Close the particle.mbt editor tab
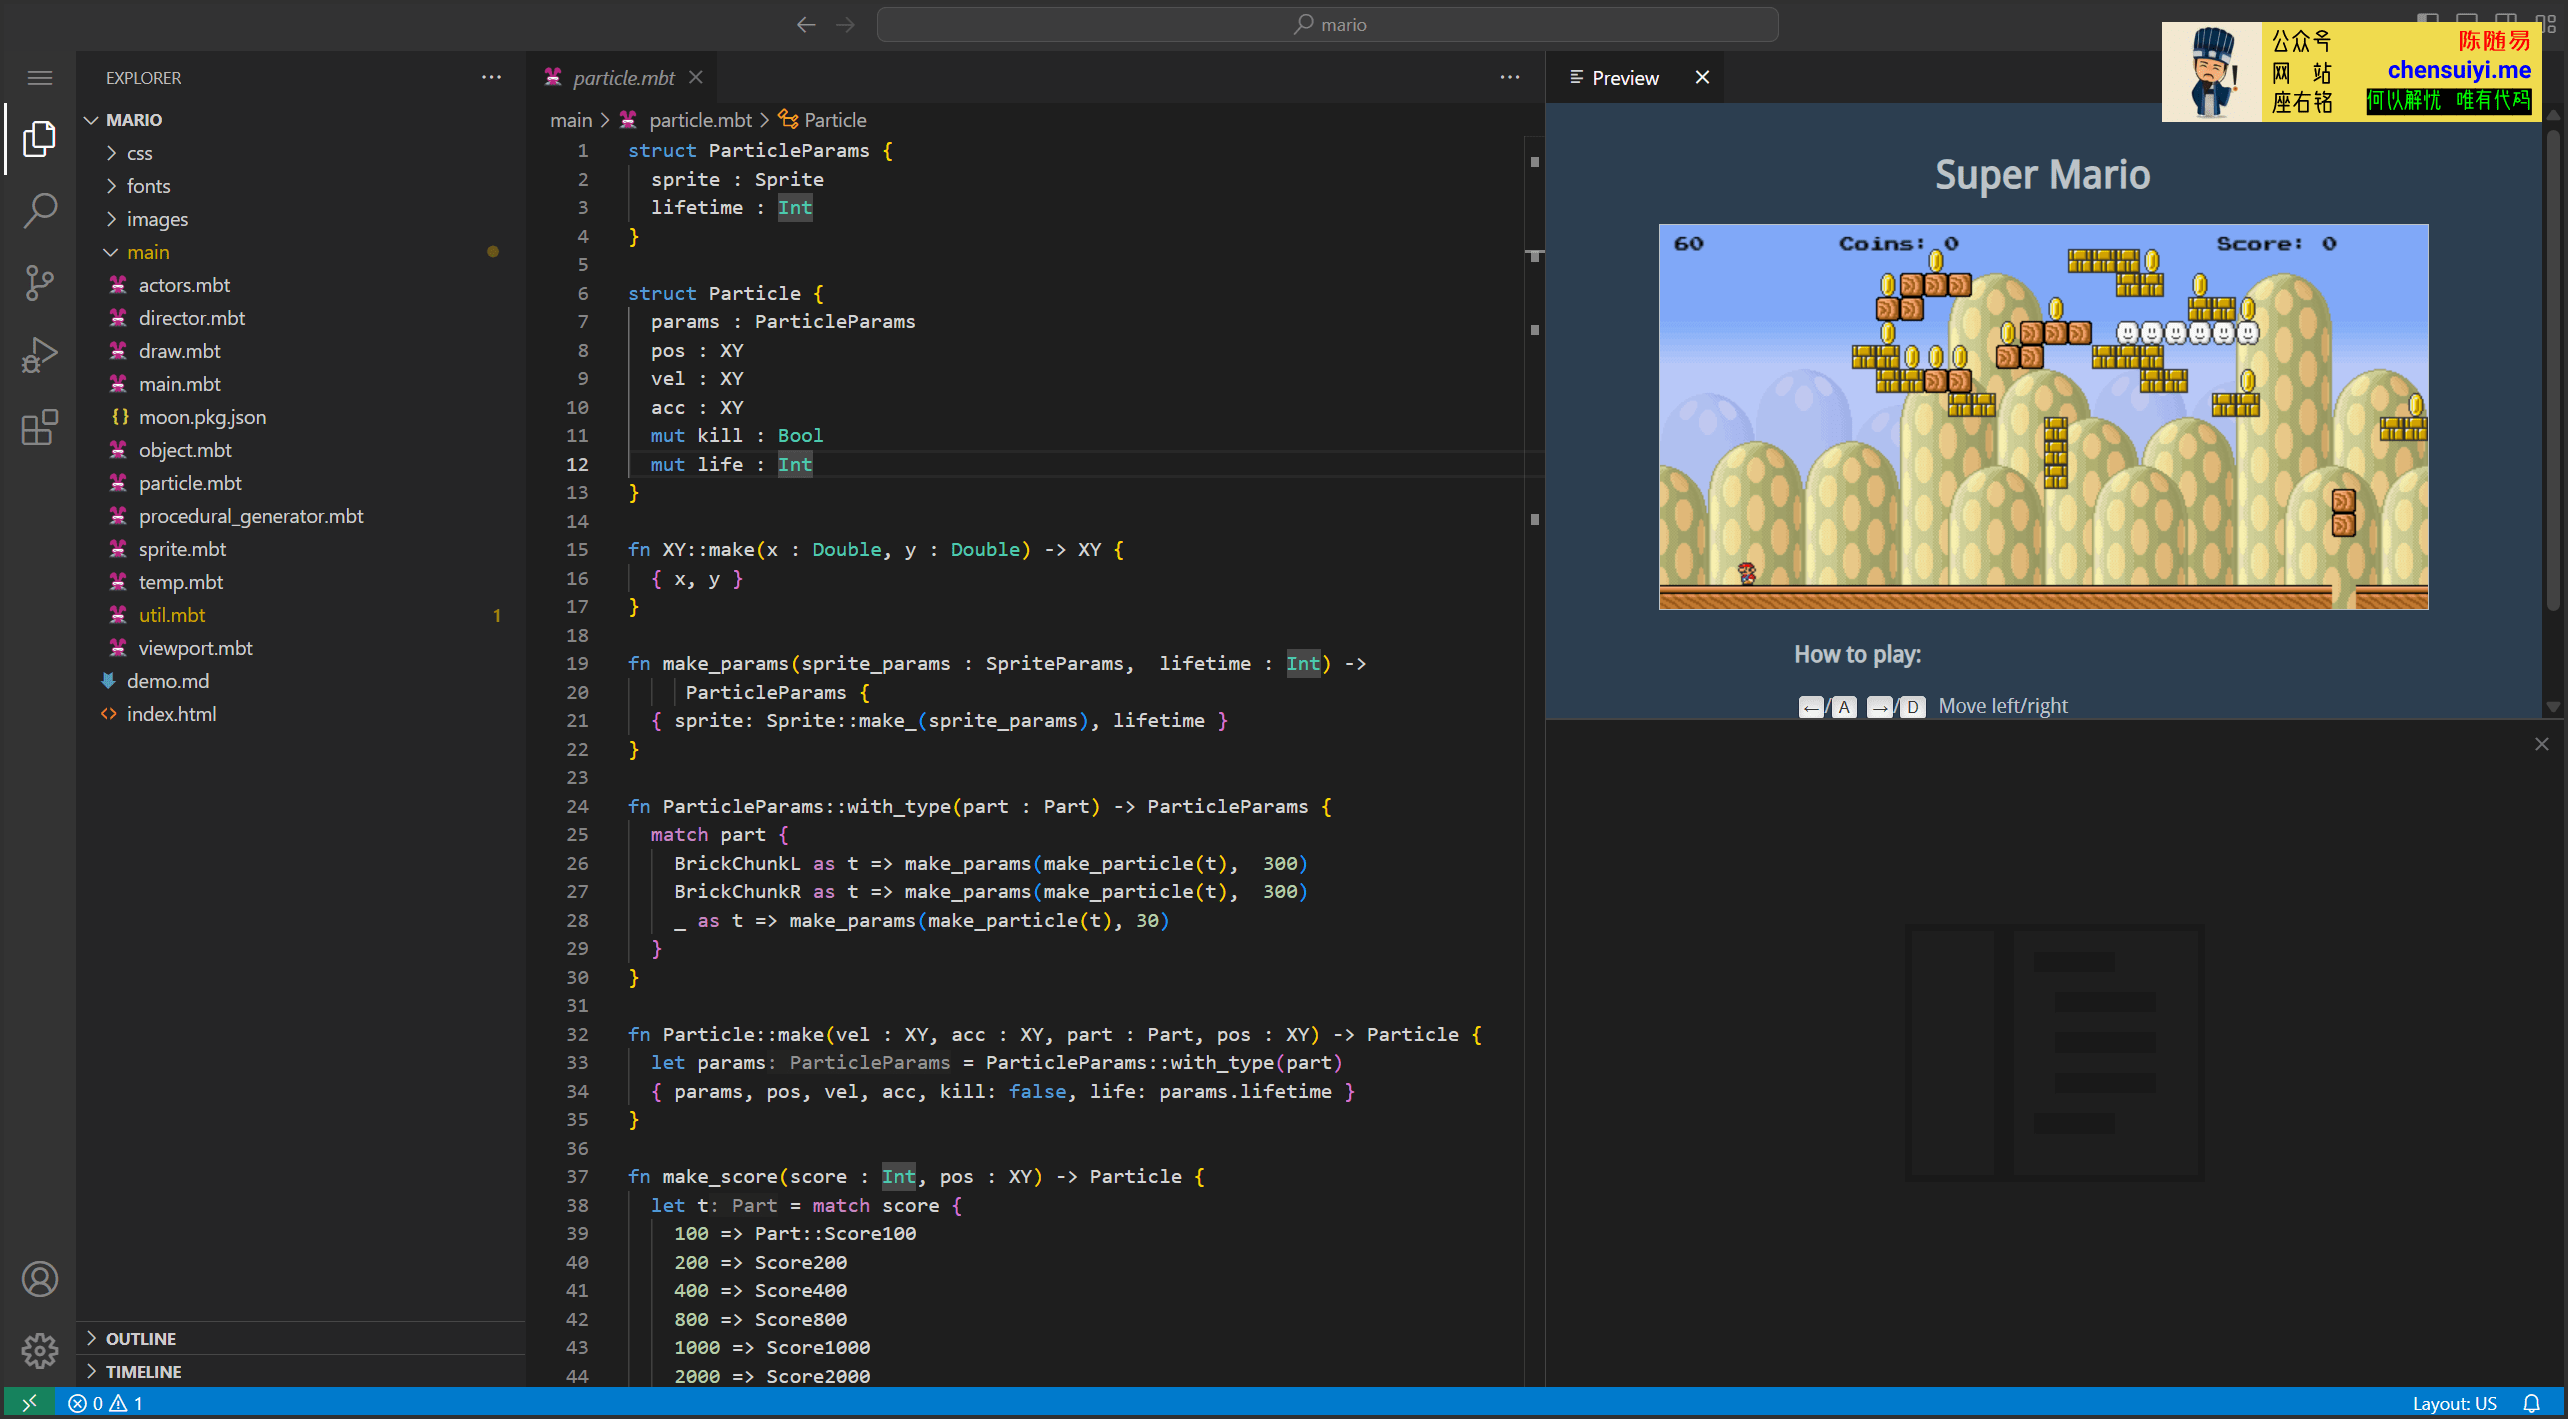 (696, 78)
